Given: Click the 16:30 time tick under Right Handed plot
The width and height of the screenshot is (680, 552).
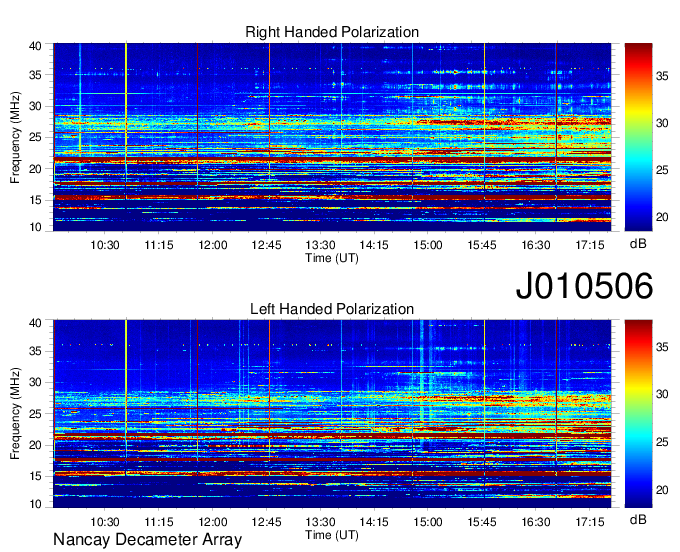Looking at the screenshot, I should pyautogui.click(x=536, y=245).
